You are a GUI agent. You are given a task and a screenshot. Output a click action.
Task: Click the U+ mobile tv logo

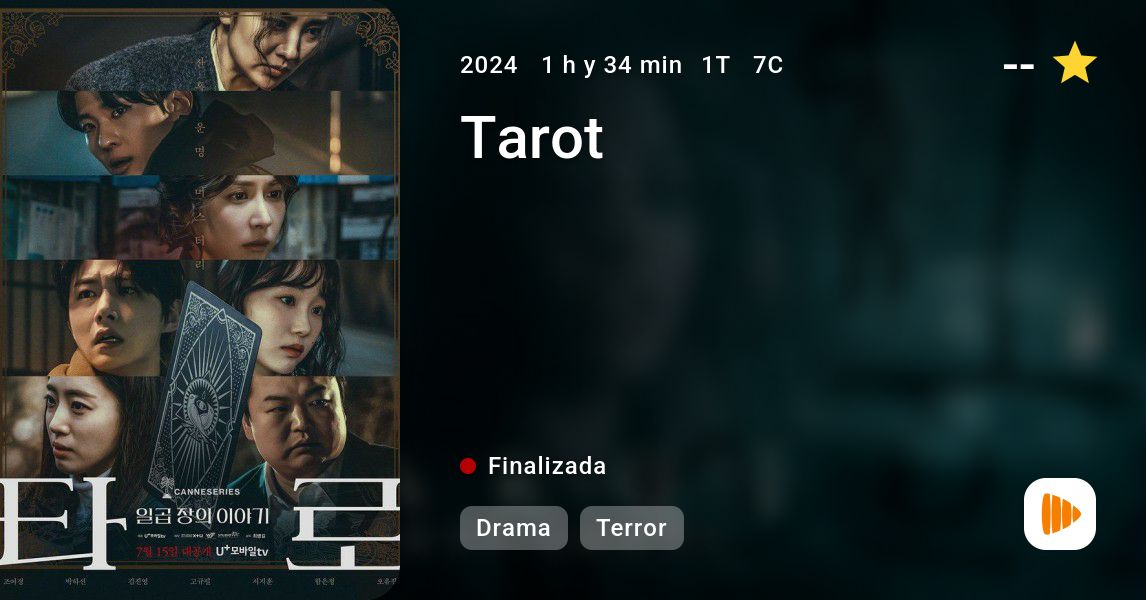tap(243, 552)
